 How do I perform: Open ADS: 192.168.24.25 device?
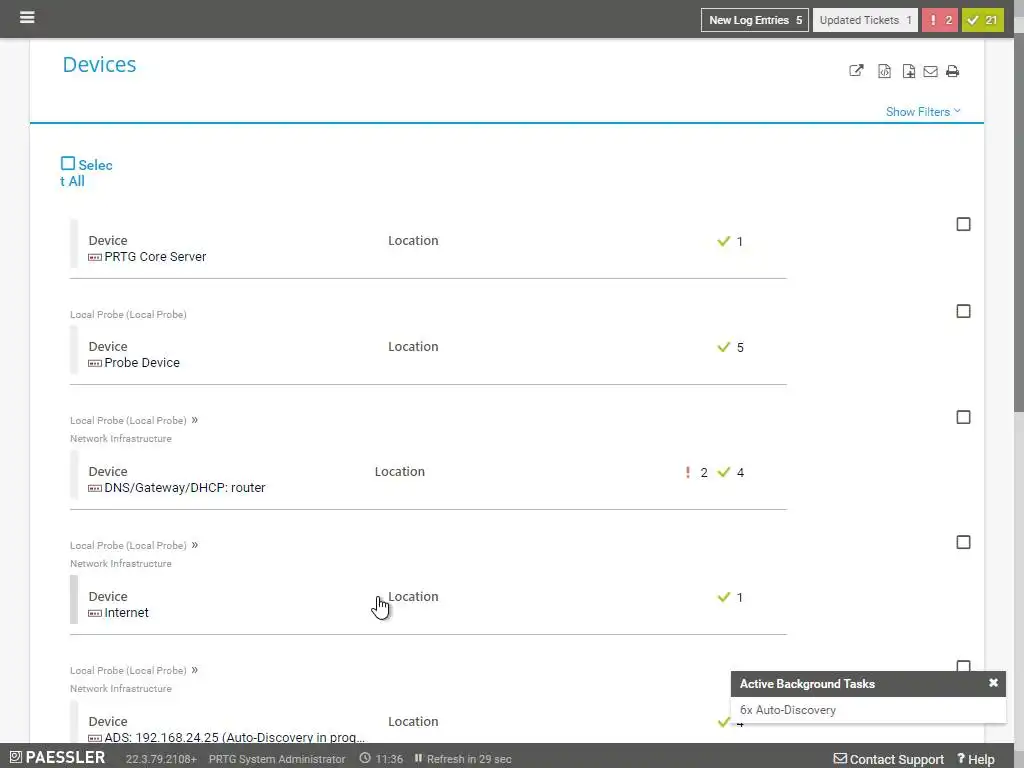tap(234, 737)
